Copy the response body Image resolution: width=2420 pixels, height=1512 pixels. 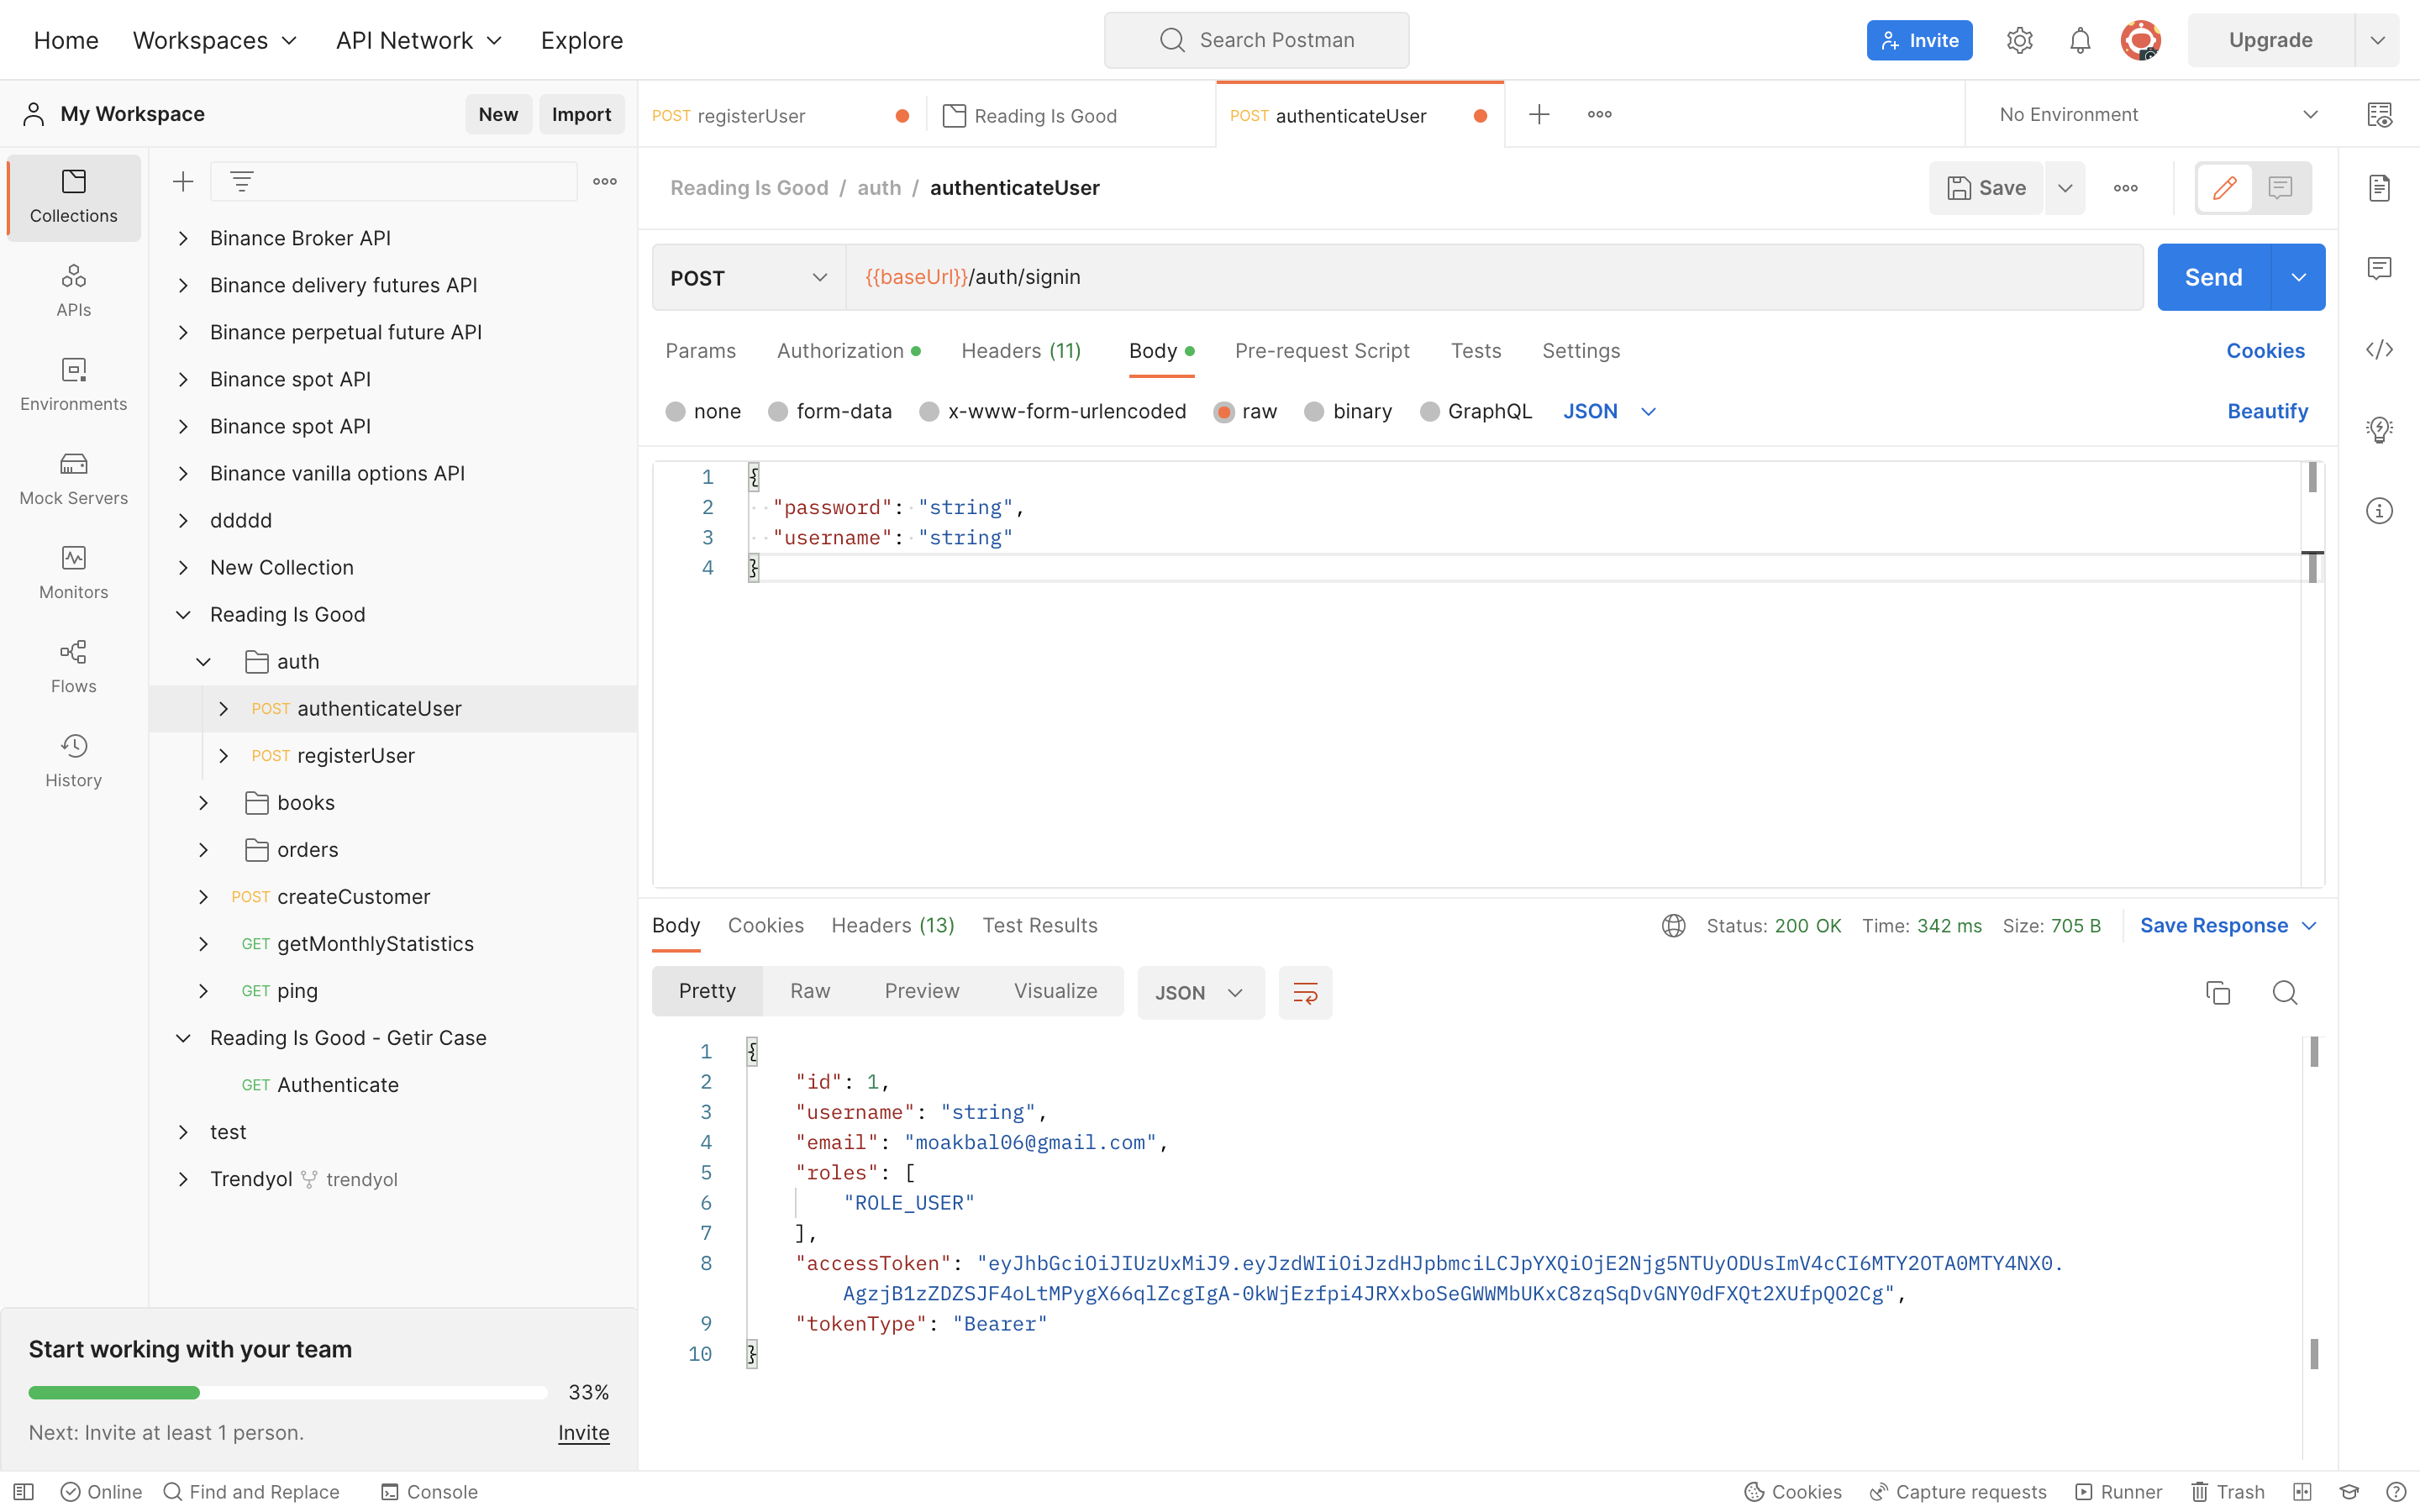click(2218, 992)
